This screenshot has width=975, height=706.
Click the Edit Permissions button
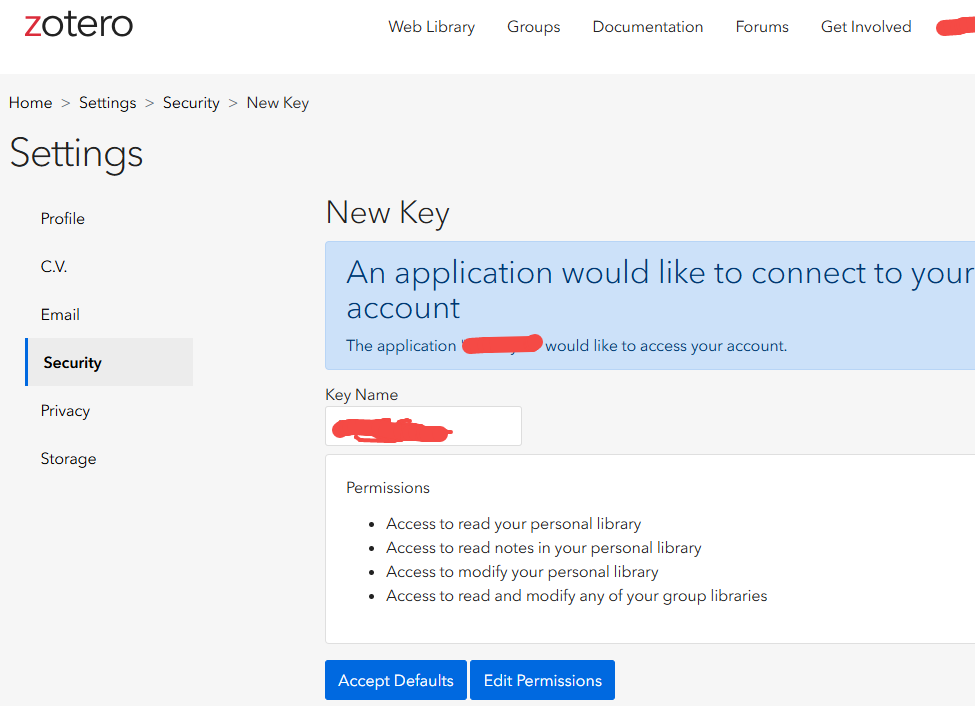[542, 680]
